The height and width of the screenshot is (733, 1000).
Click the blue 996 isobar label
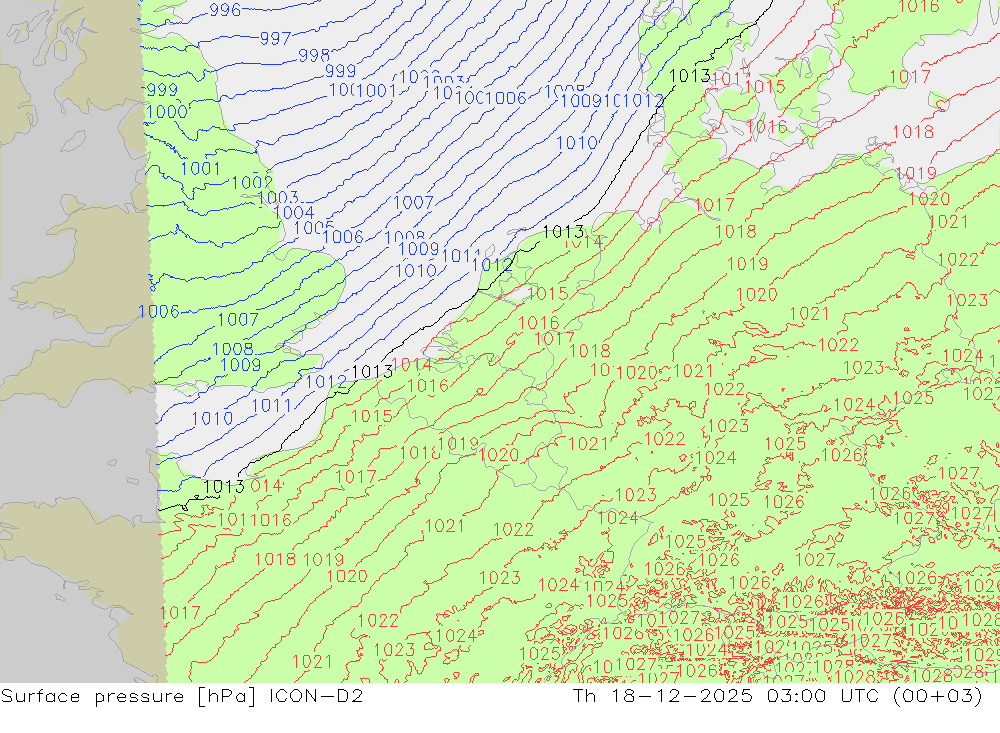[225, 10]
